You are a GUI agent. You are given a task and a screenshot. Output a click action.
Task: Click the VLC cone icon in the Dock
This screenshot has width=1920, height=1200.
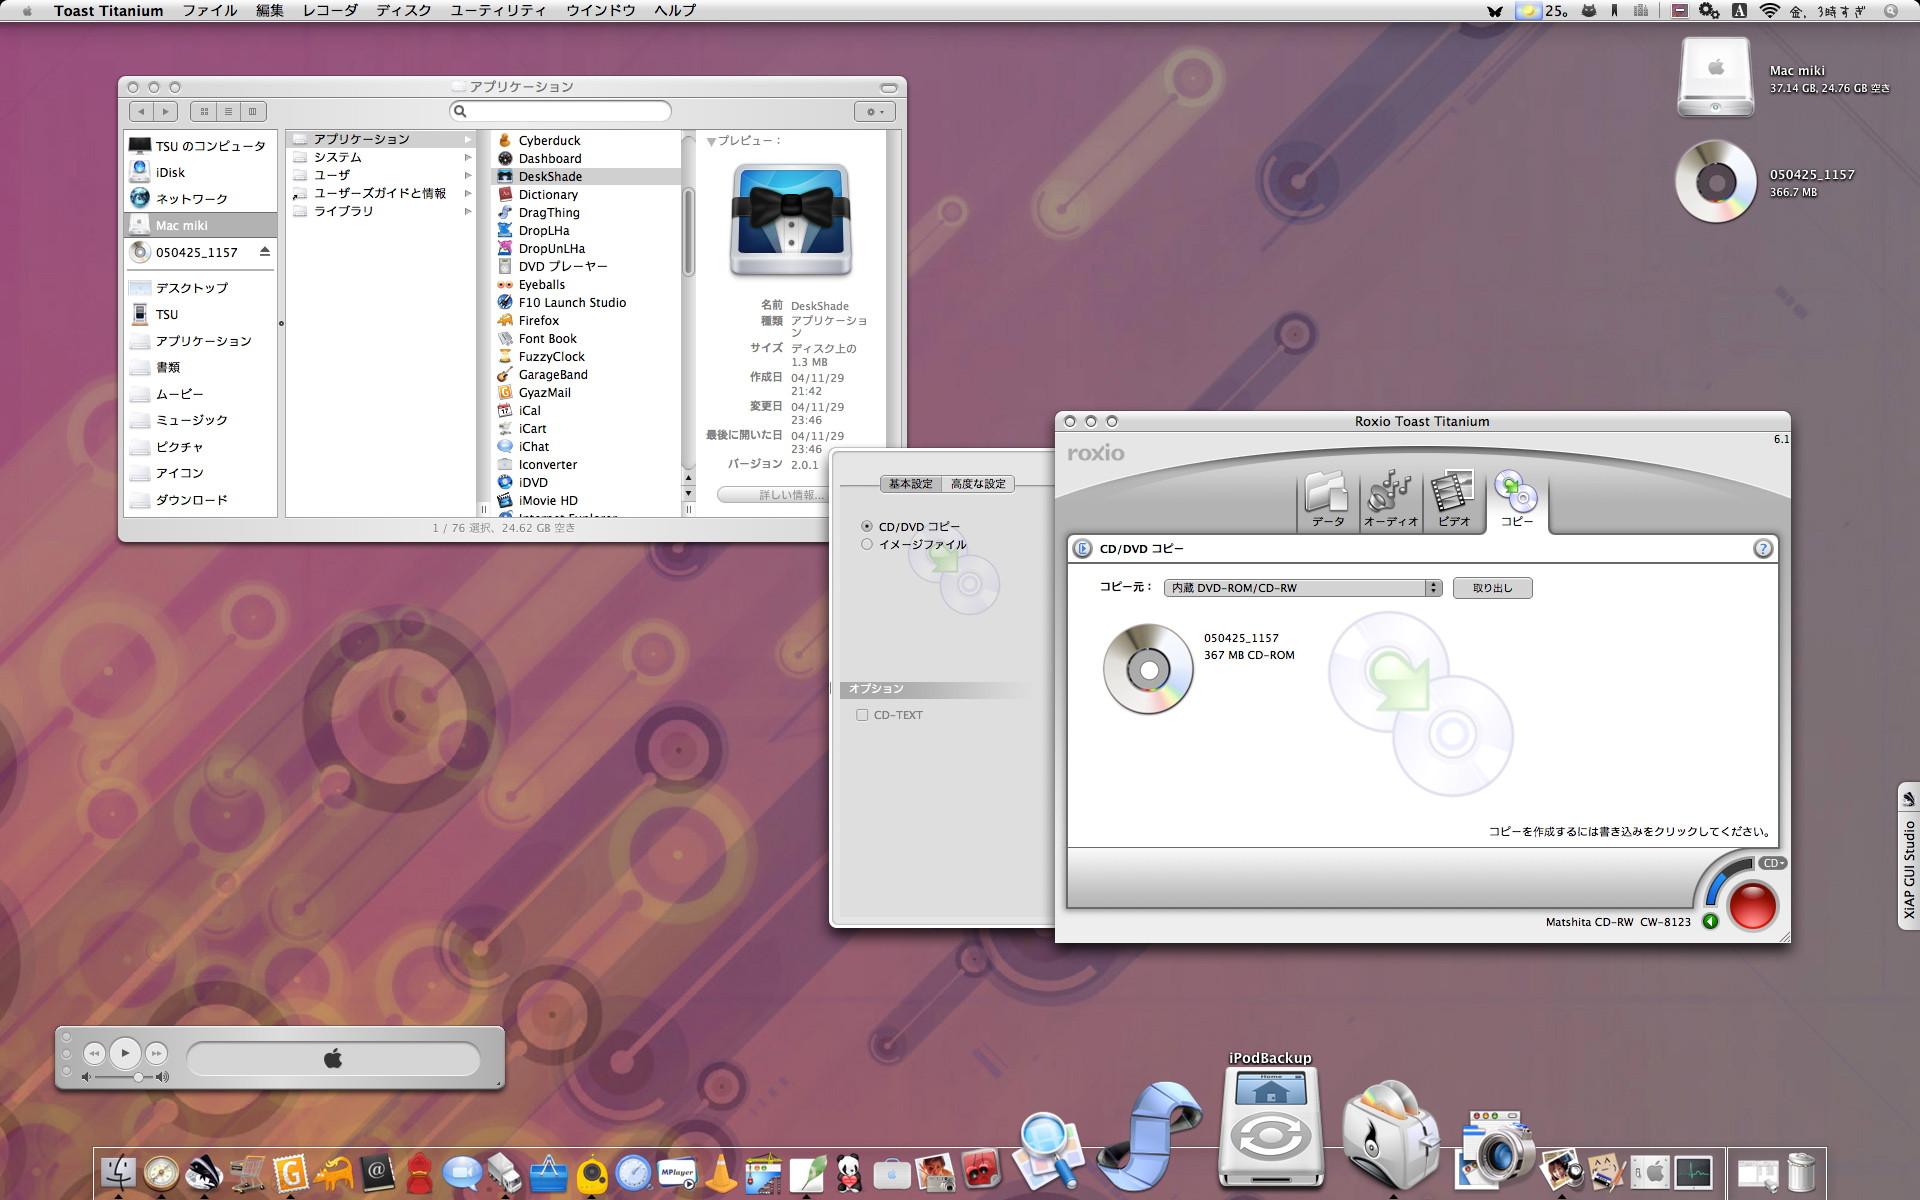tap(721, 1172)
